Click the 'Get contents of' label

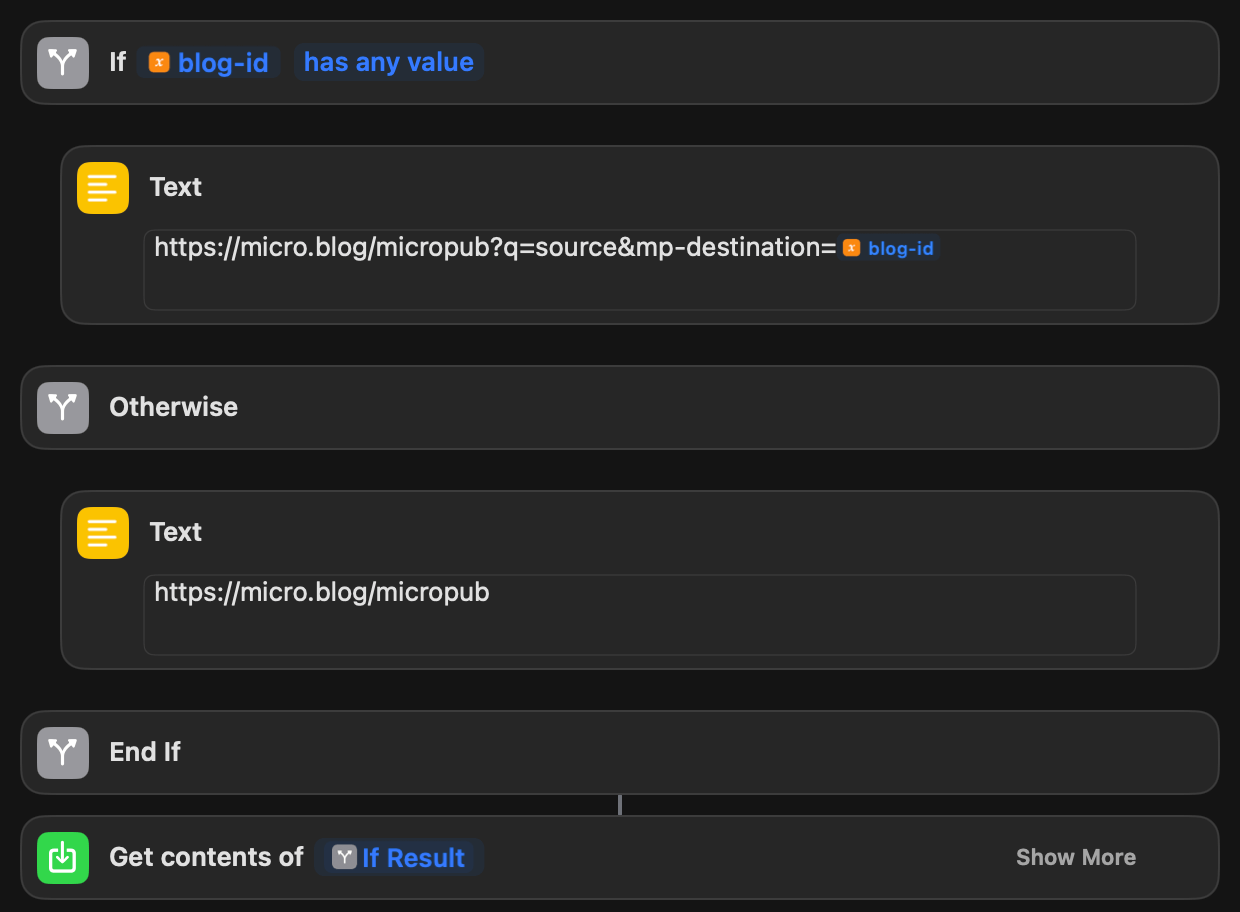pyautogui.click(x=206, y=857)
